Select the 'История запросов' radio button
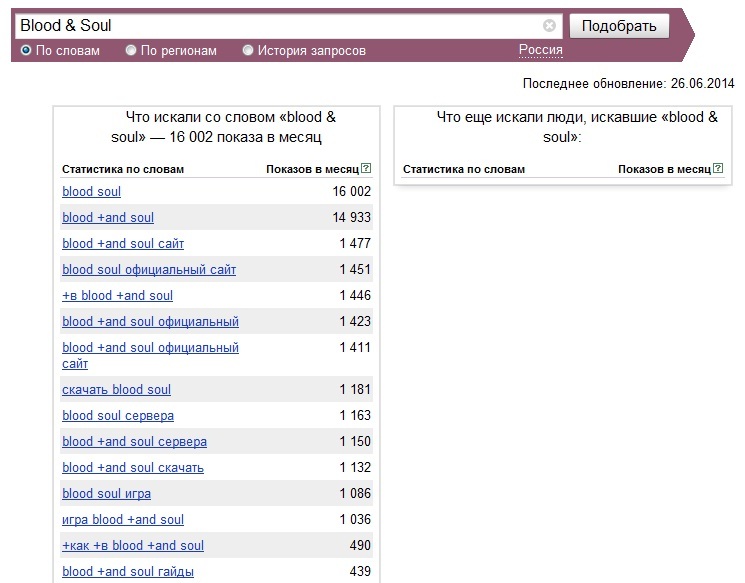Image resolution: width=745 pixels, height=583 pixels. (x=248, y=50)
